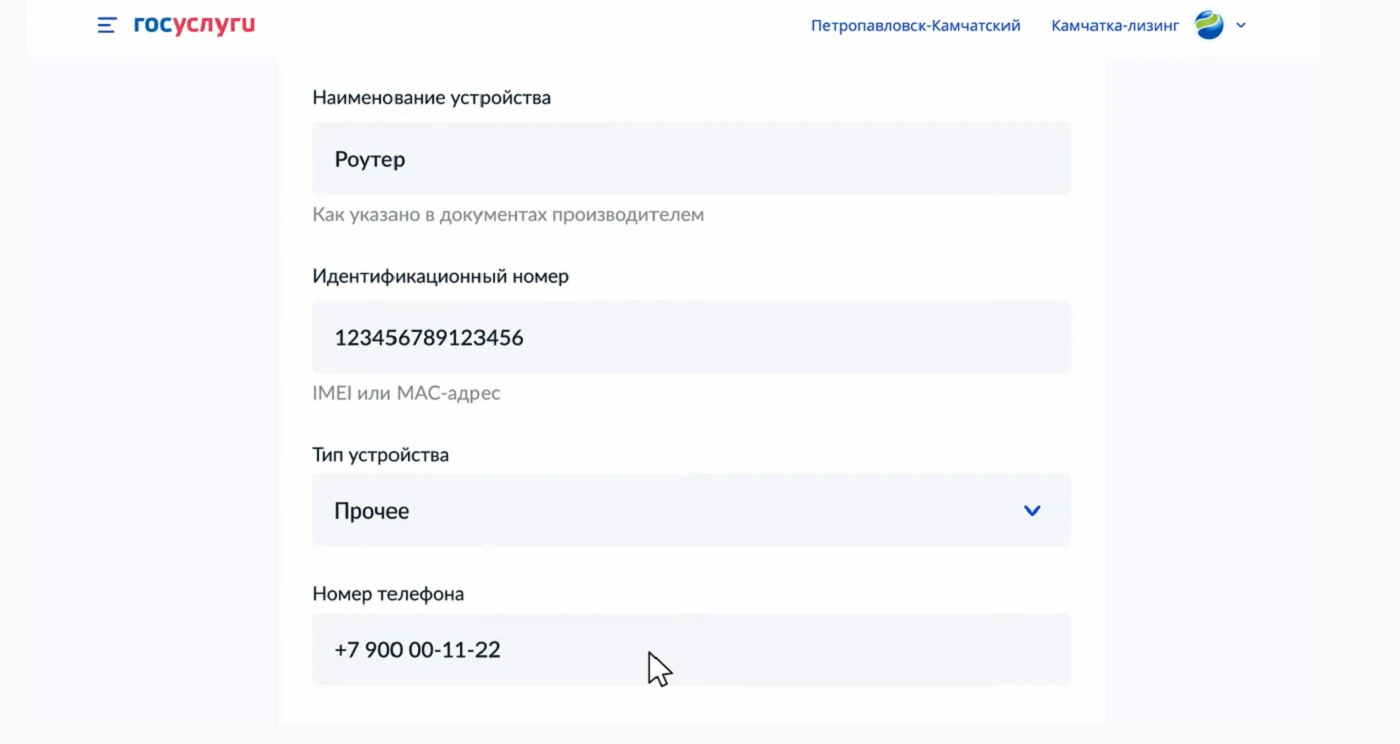Change city Петропавловск-Камчатский

point(915,26)
